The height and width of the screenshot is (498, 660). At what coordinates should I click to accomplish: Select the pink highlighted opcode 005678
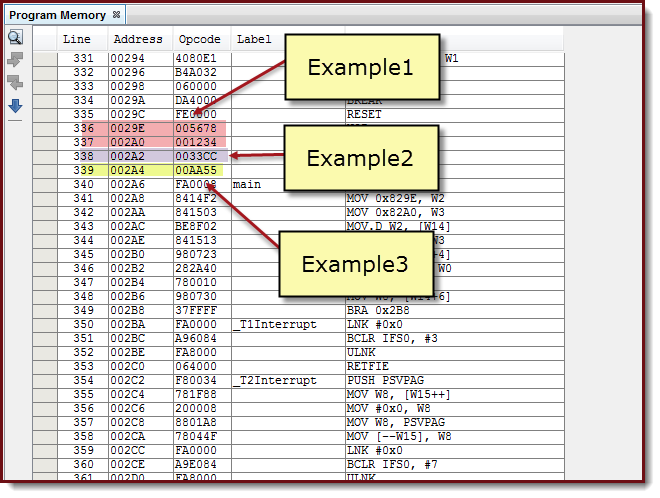[198, 128]
